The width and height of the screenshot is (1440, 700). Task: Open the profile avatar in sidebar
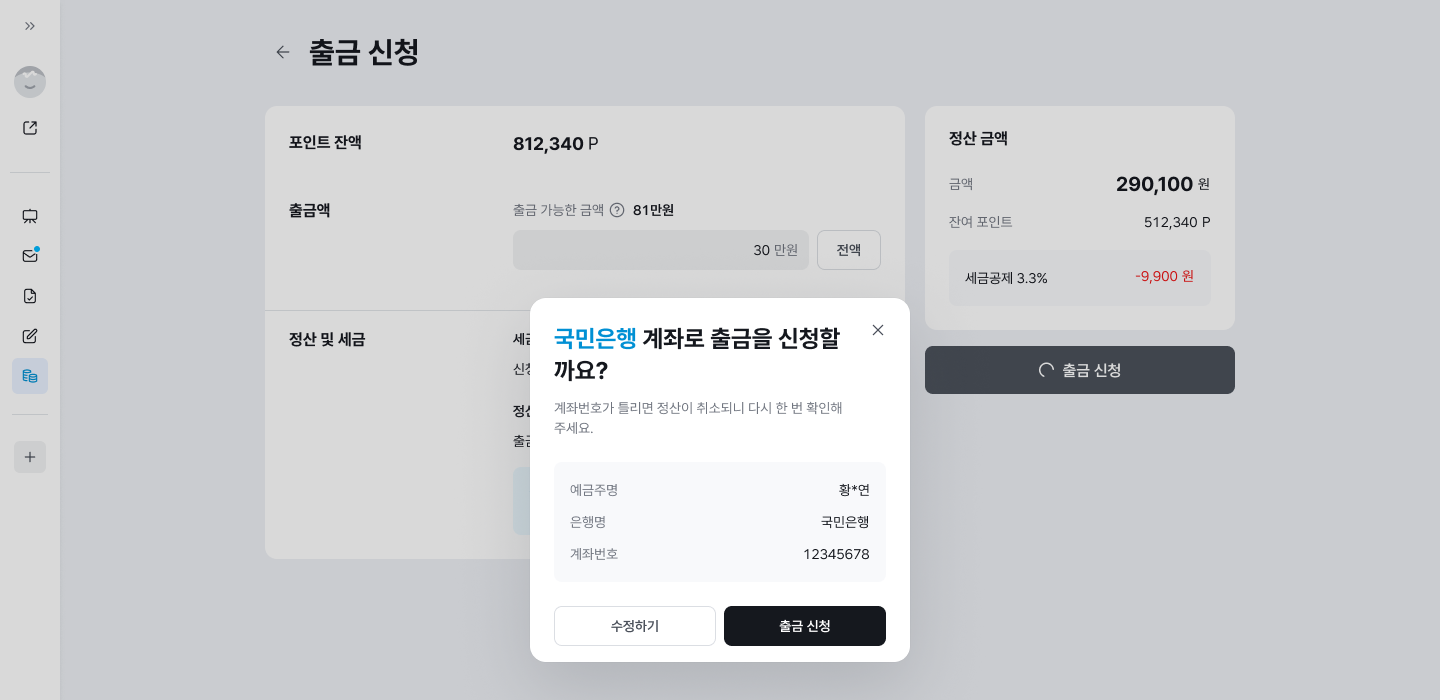(x=30, y=82)
